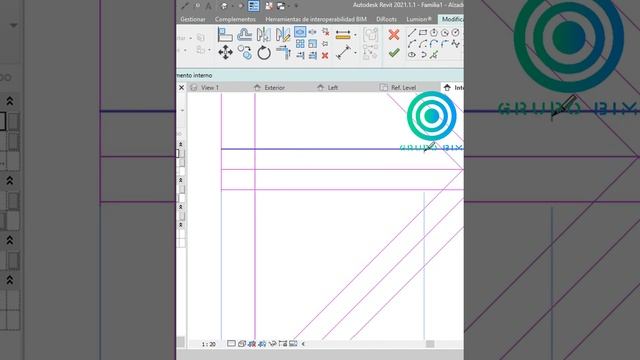This screenshot has width=640, height=360.
Task: Select the Ellipse draw tool
Action: [412, 55]
